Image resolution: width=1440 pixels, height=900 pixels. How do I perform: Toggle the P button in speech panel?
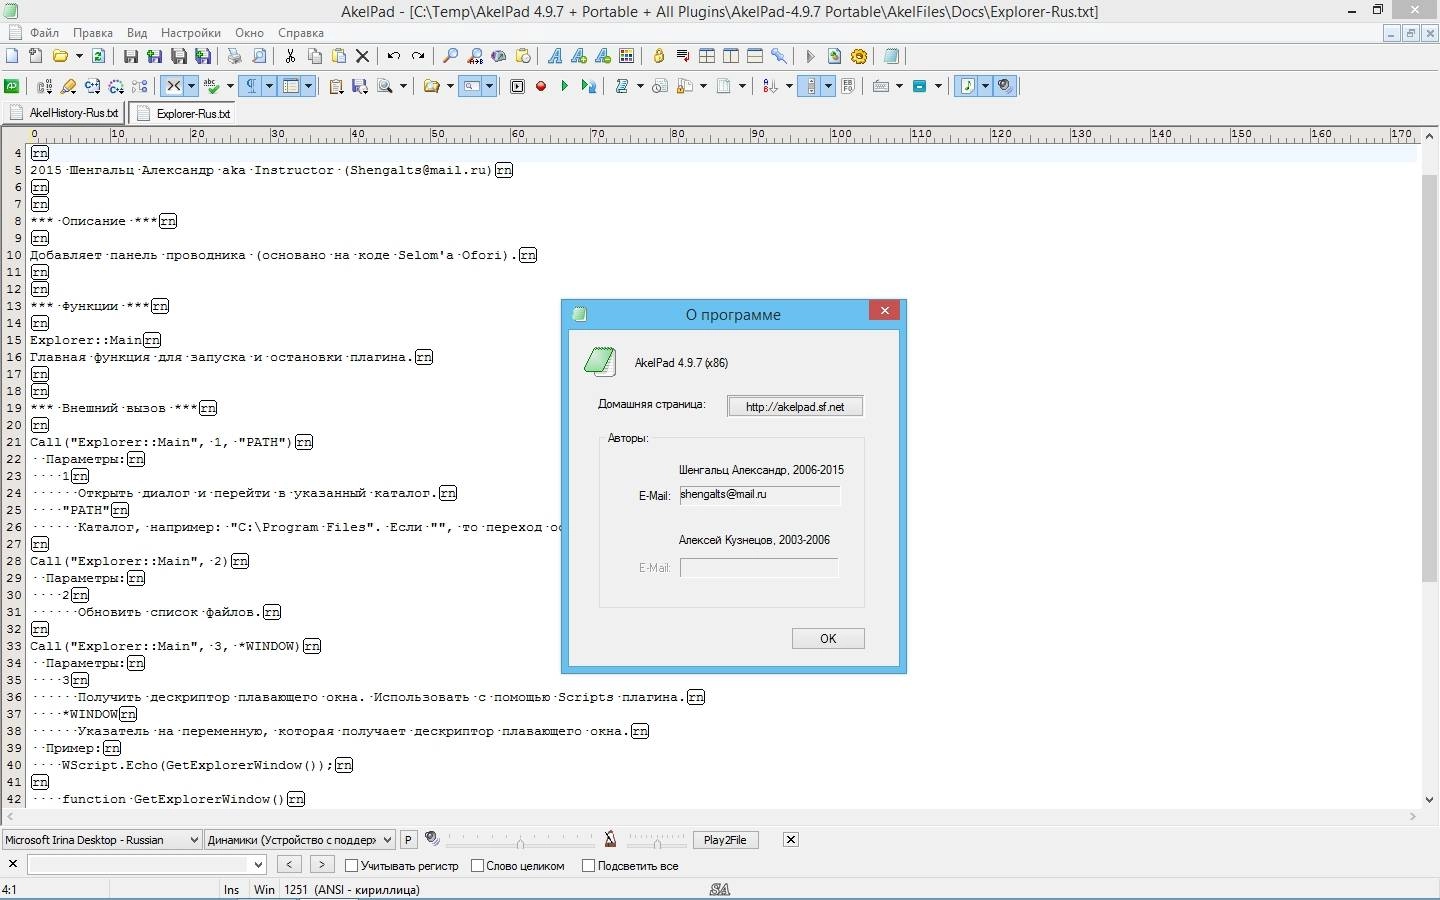point(408,840)
